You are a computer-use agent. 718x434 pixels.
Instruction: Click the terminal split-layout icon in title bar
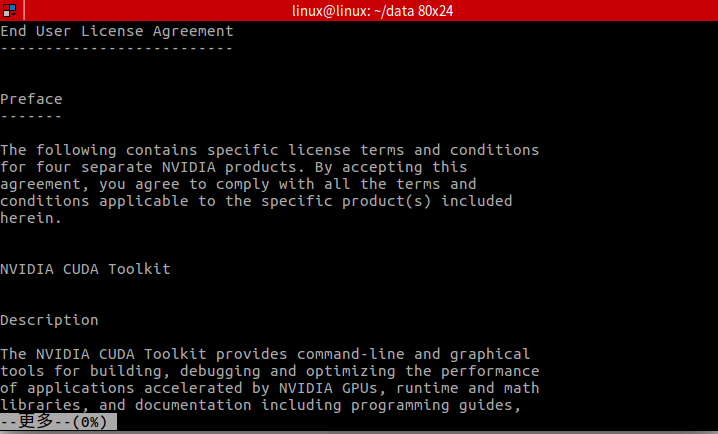pyautogui.click(x=8, y=9)
